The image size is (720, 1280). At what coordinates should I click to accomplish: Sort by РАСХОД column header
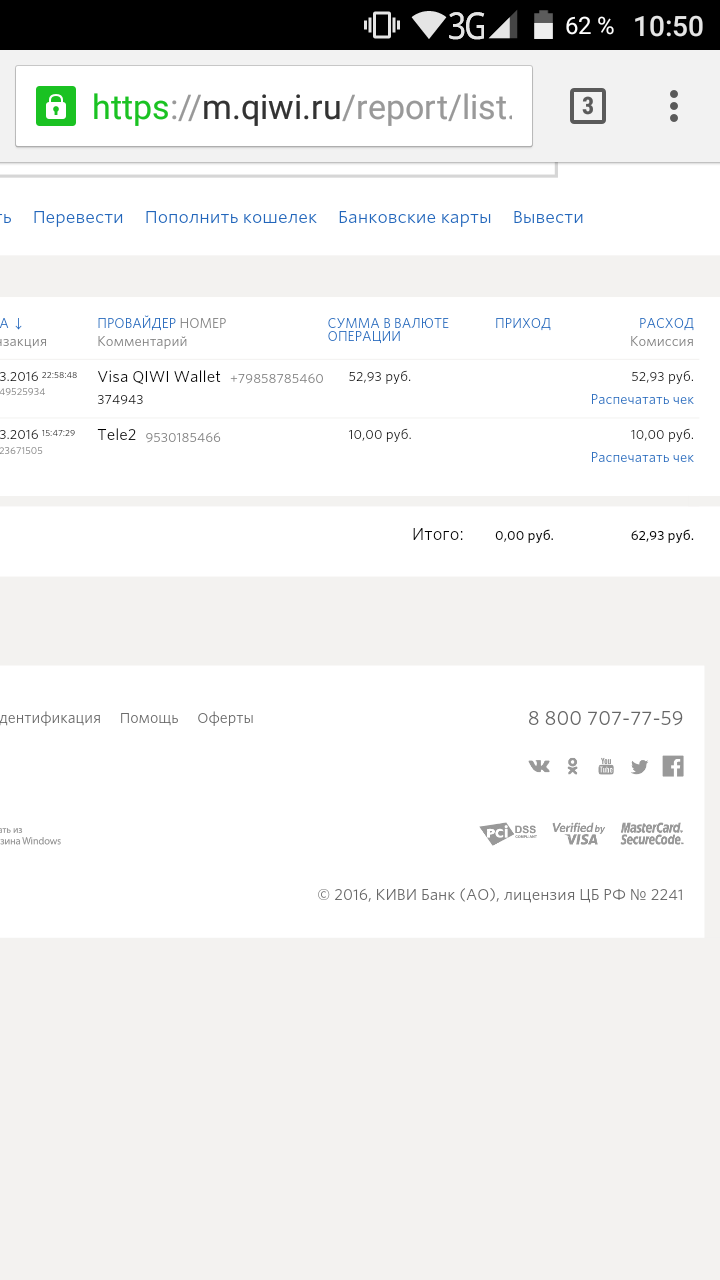pos(666,323)
